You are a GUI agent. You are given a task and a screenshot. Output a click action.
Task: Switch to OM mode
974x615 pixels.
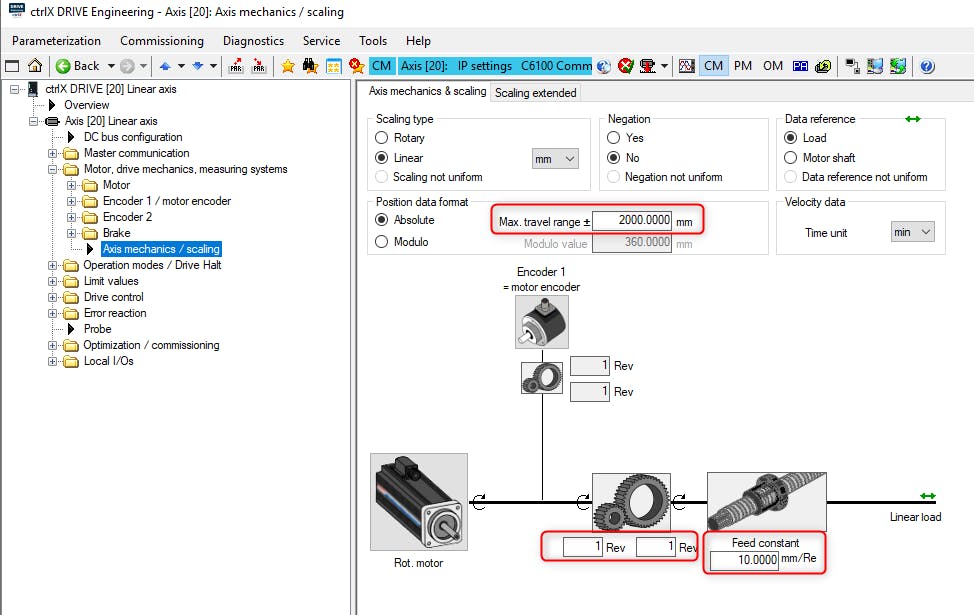(773, 66)
